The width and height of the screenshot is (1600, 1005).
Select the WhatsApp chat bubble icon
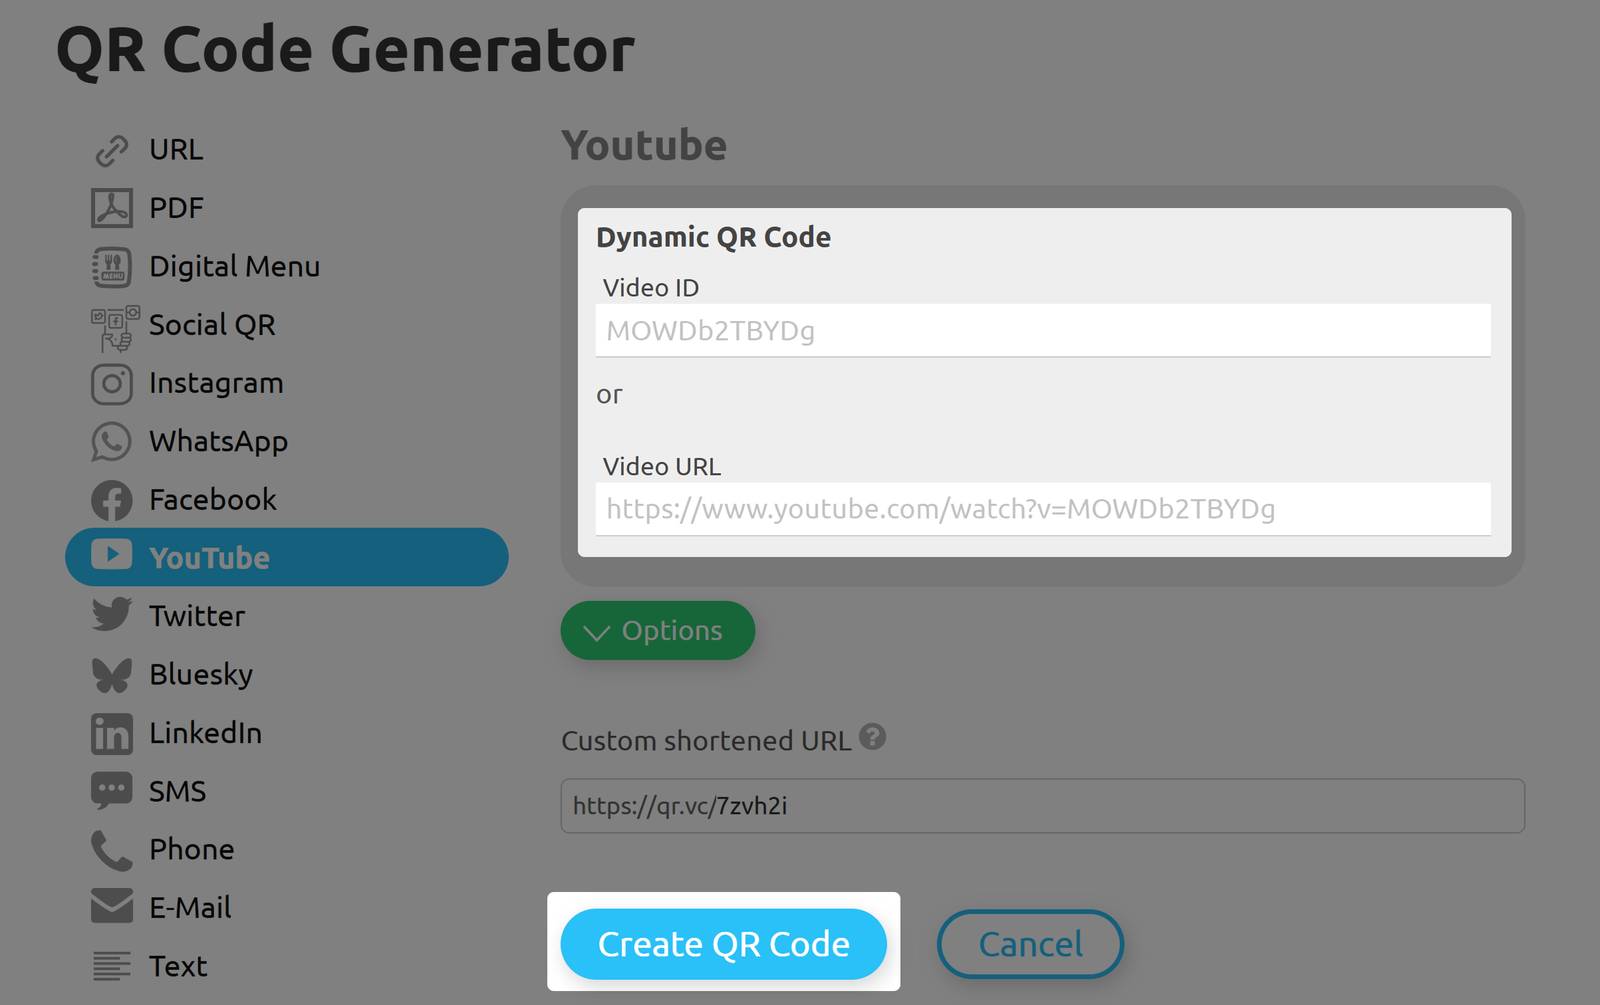tap(111, 442)
